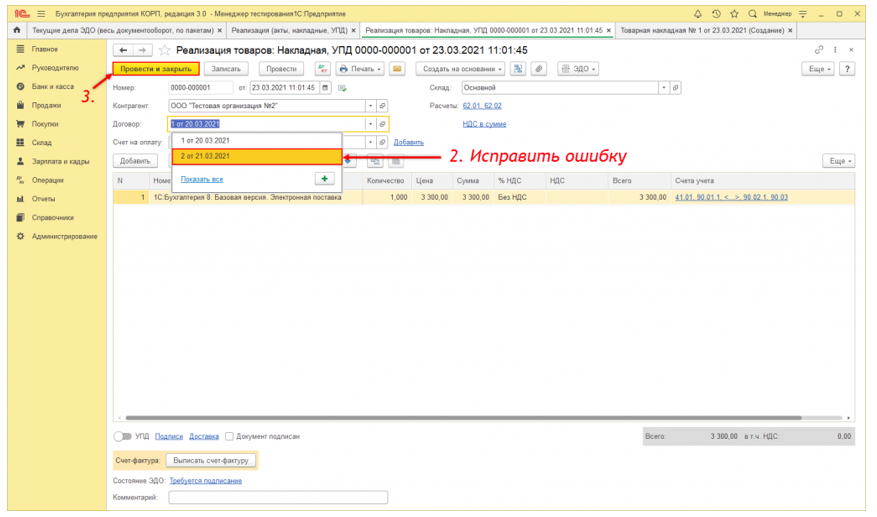Open Контрагент record with its open icon
This screenshot has height=517, width=877.
pos(382,106)
